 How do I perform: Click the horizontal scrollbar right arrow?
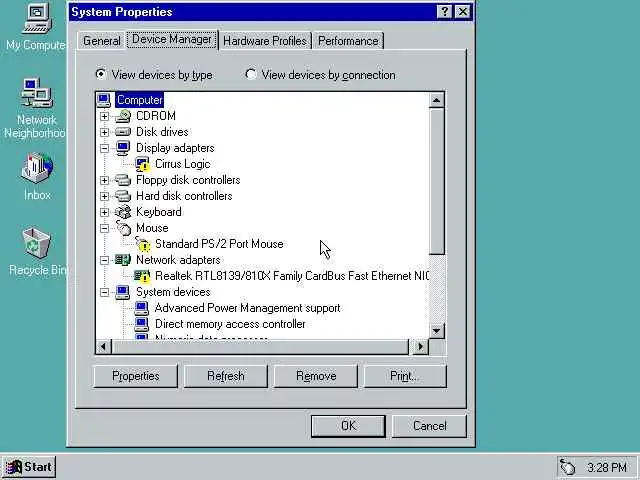coord(420,347)
